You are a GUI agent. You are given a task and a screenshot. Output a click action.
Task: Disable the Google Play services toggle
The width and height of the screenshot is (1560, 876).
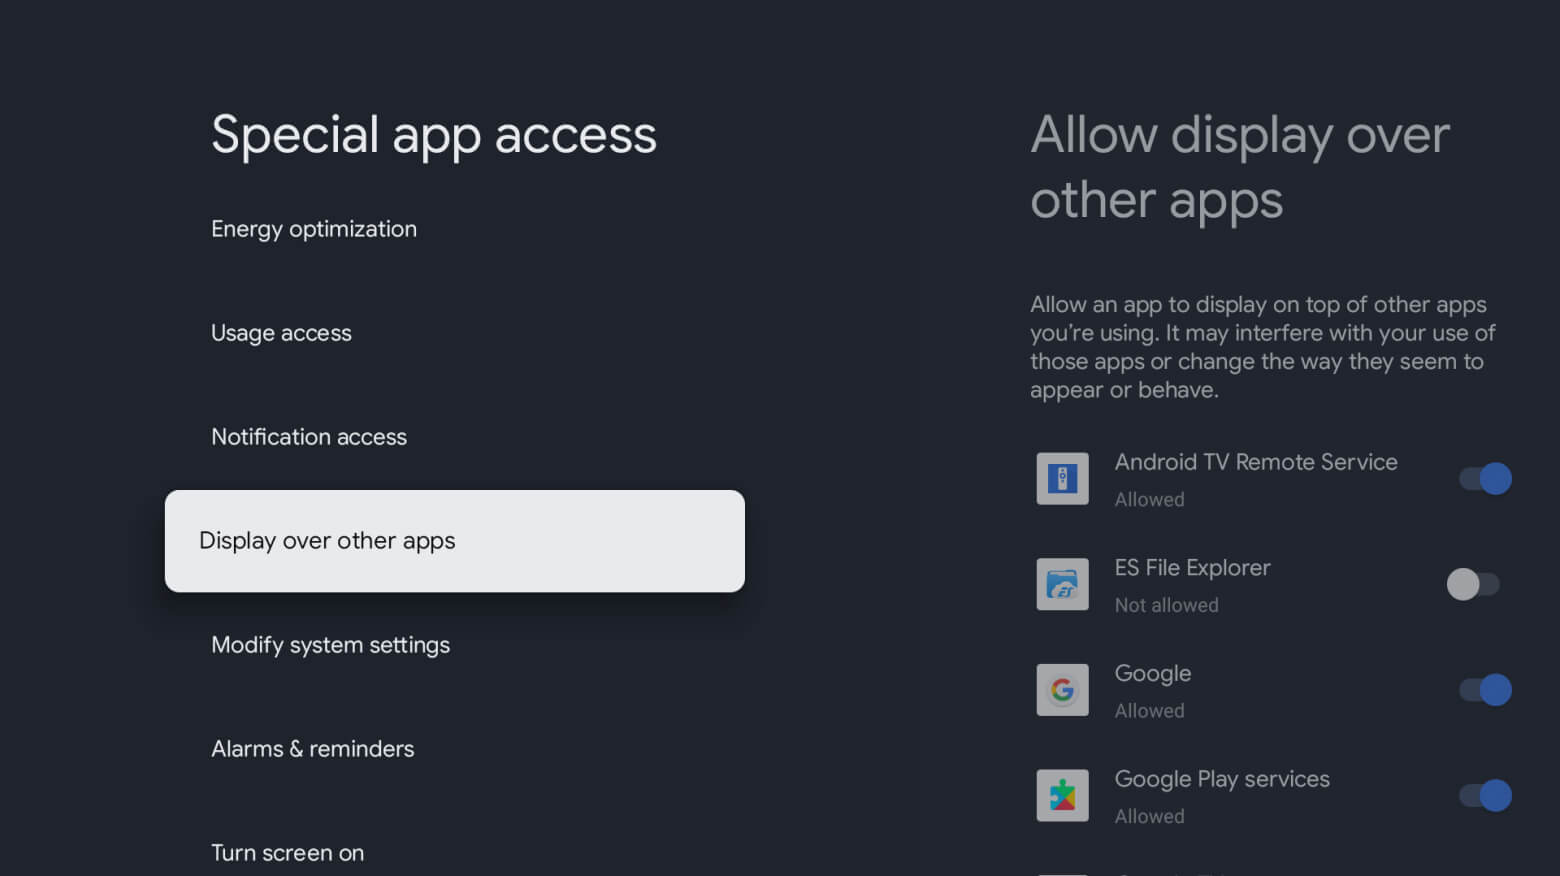click(x=1483, y=795)
